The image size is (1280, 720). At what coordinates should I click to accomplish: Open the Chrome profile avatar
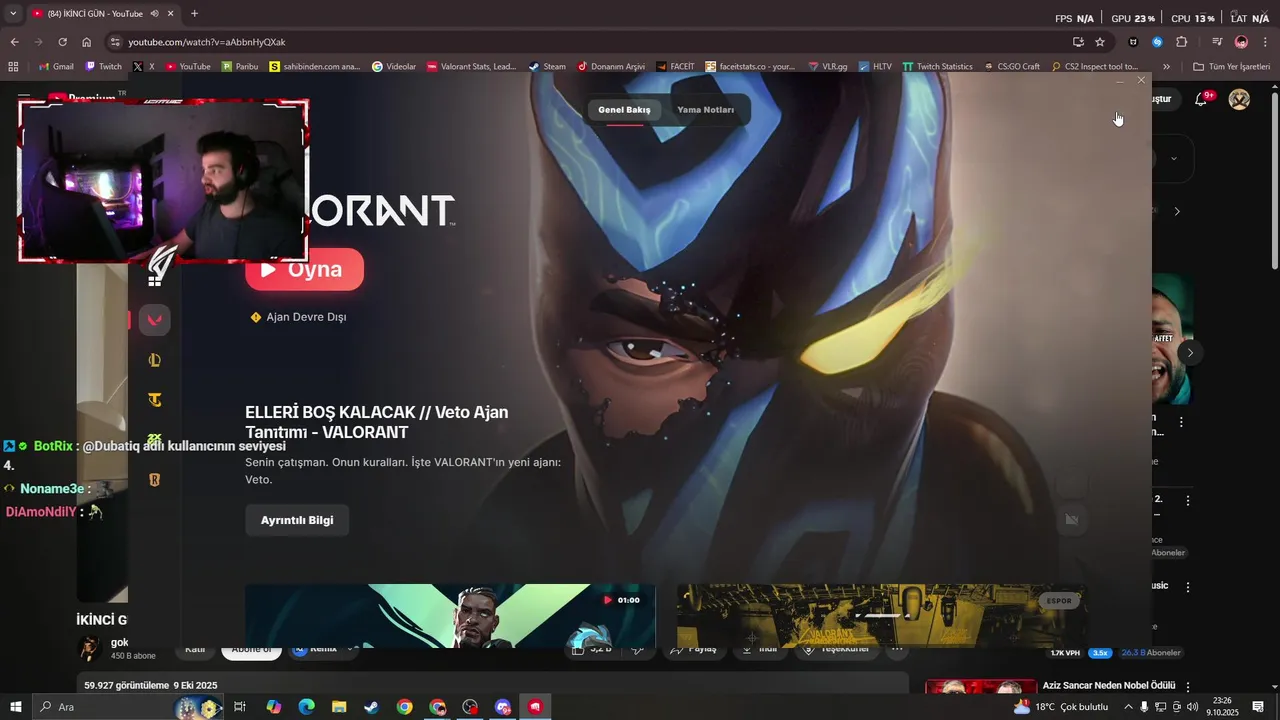[1241, 42]
